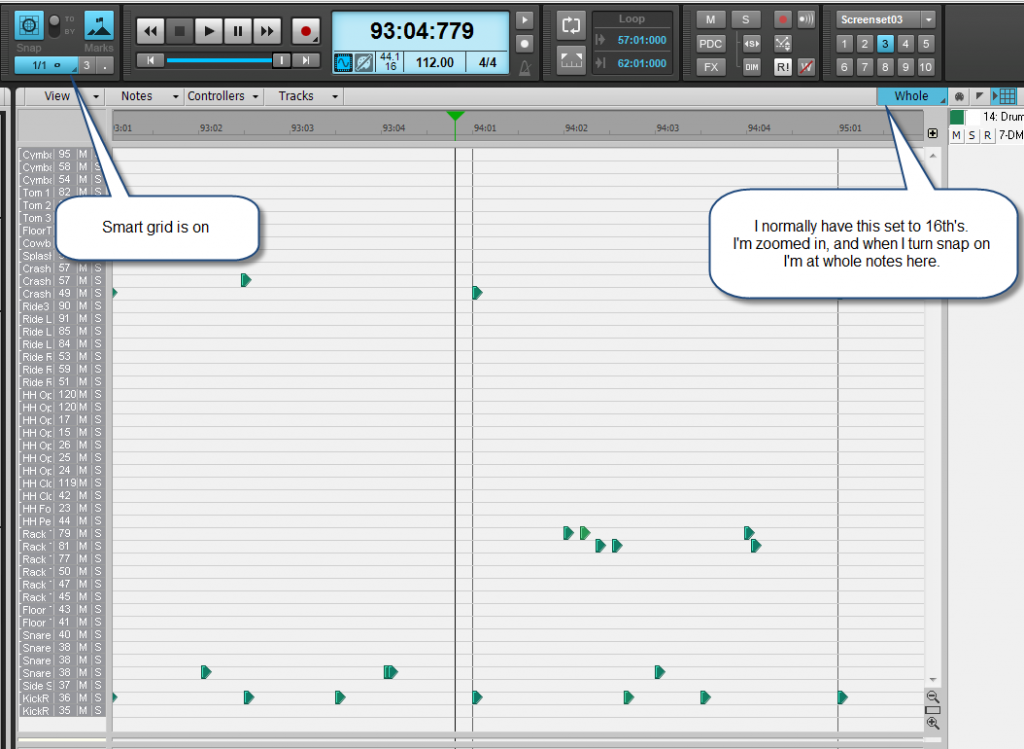Click the FX bypass button
The width and height of the screenshot is (1024, 749).
pos(710,67)
